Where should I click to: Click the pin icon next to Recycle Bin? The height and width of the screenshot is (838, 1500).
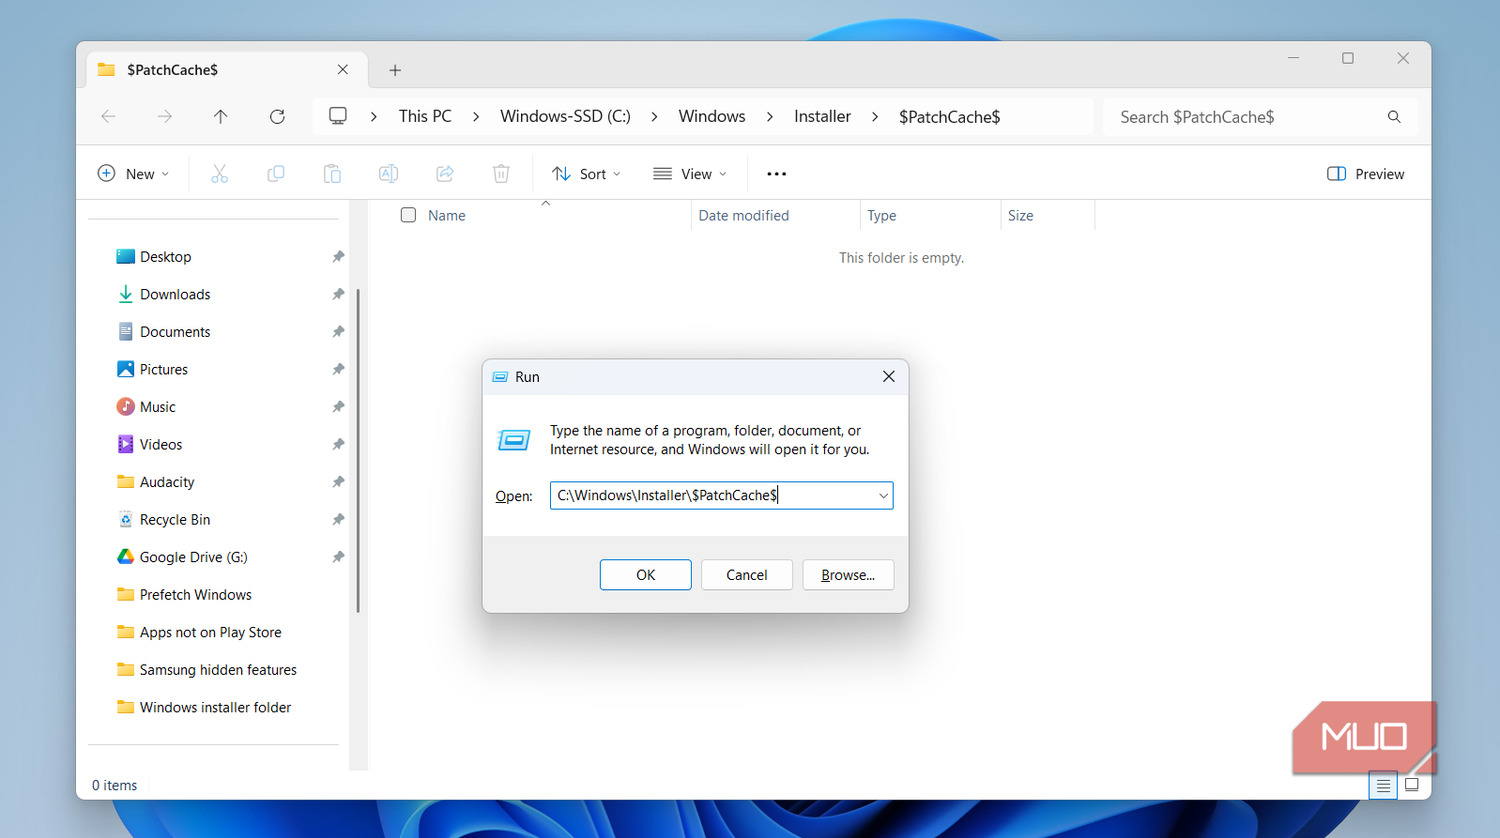pyautogui.click(x=338, y=520)
